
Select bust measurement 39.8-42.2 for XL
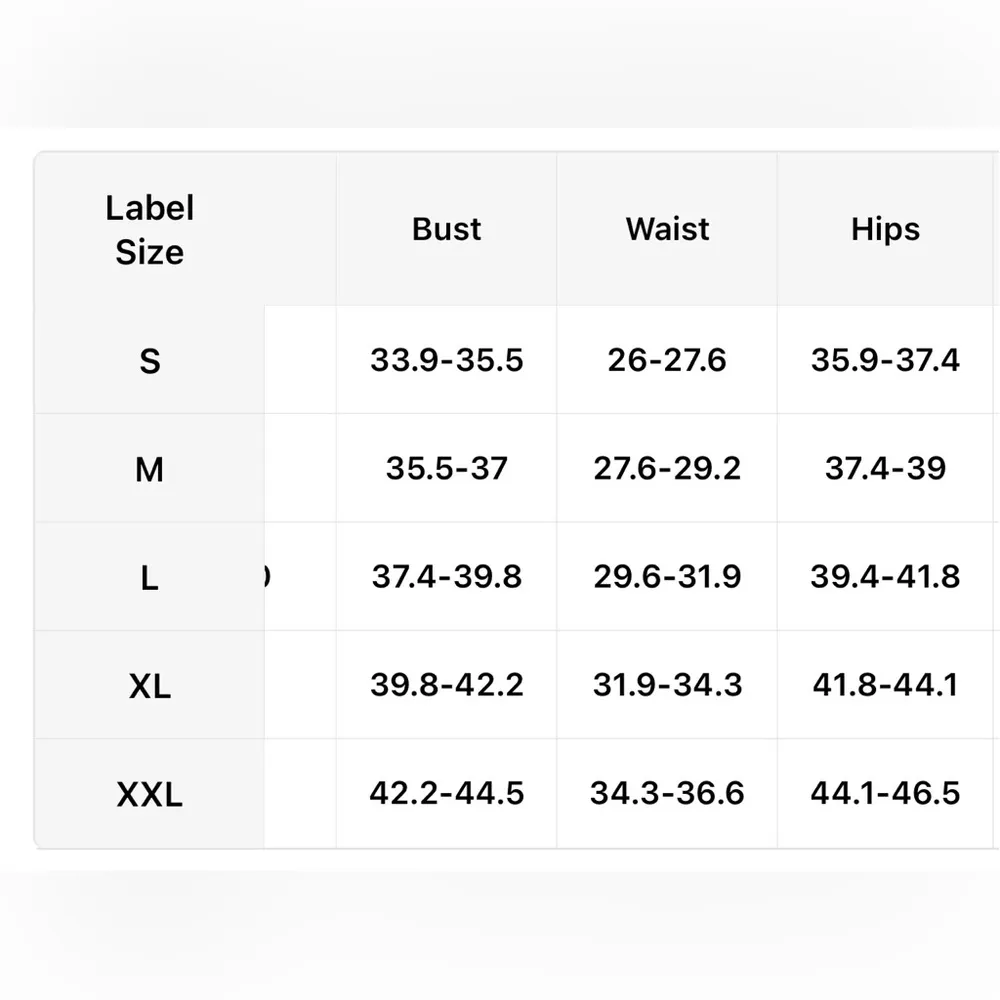446,685
